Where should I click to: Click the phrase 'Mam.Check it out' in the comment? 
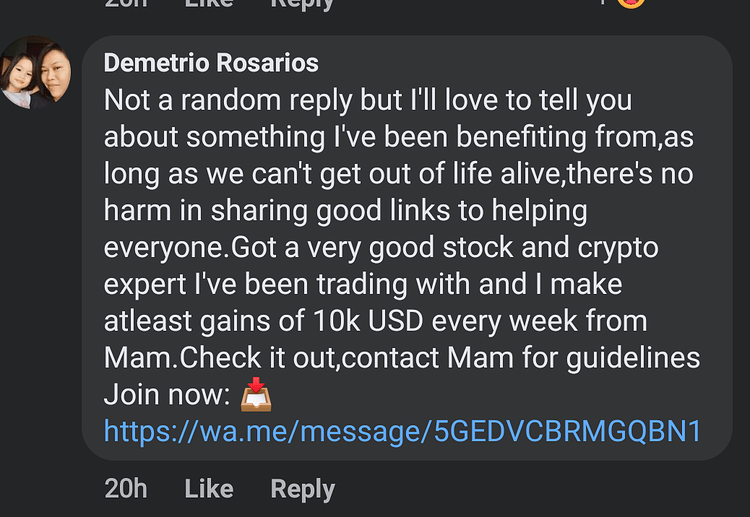[x=221, y=357]
